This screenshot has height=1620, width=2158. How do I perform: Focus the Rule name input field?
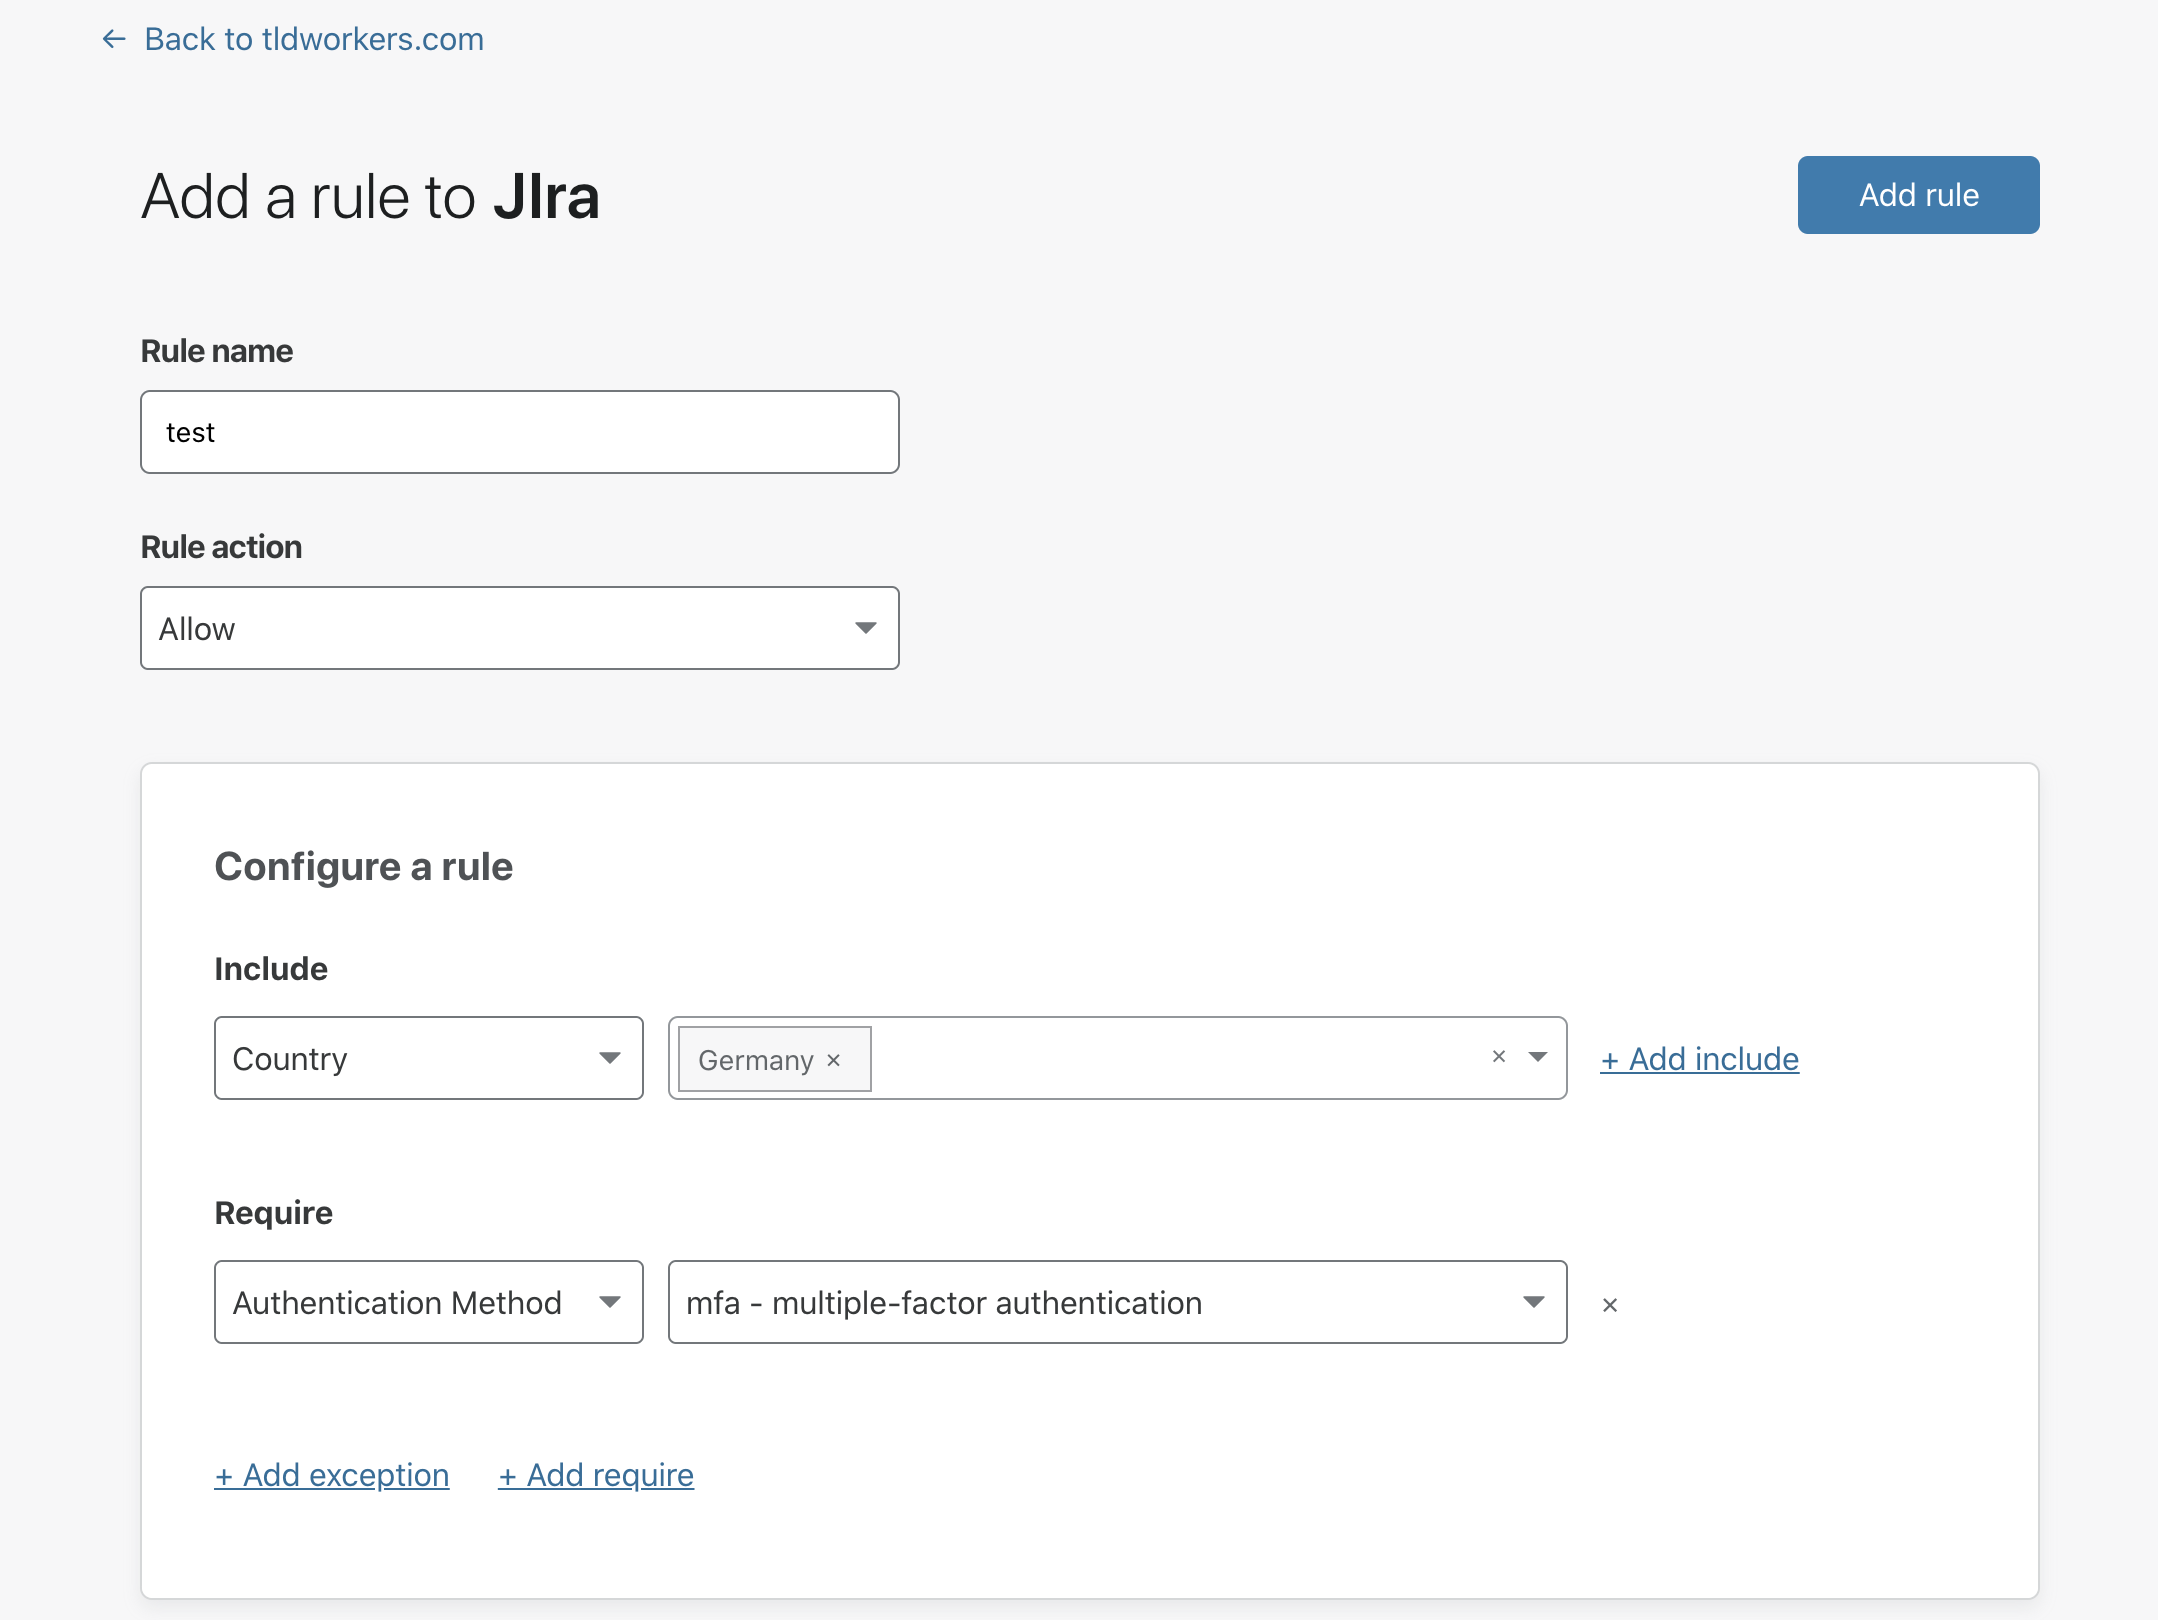tap(519, 432)
